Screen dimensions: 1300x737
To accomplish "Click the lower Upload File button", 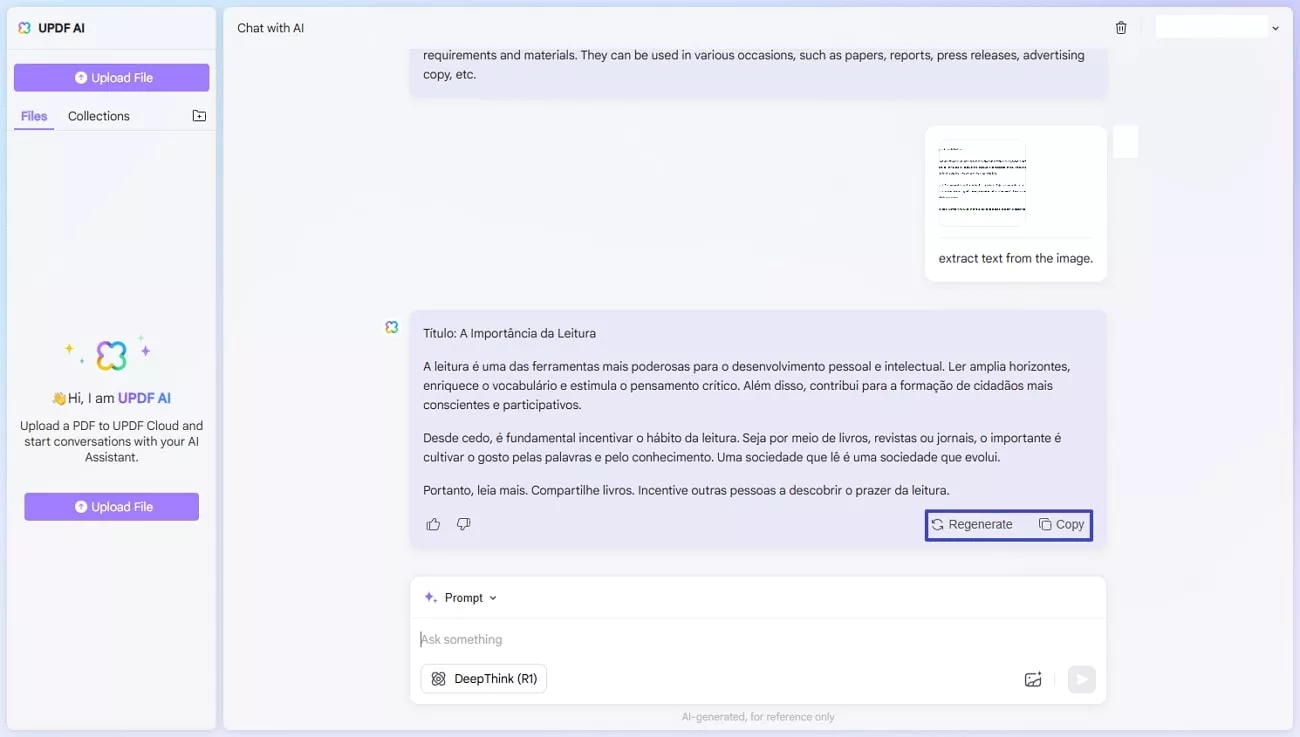I will tap(112, 507).
